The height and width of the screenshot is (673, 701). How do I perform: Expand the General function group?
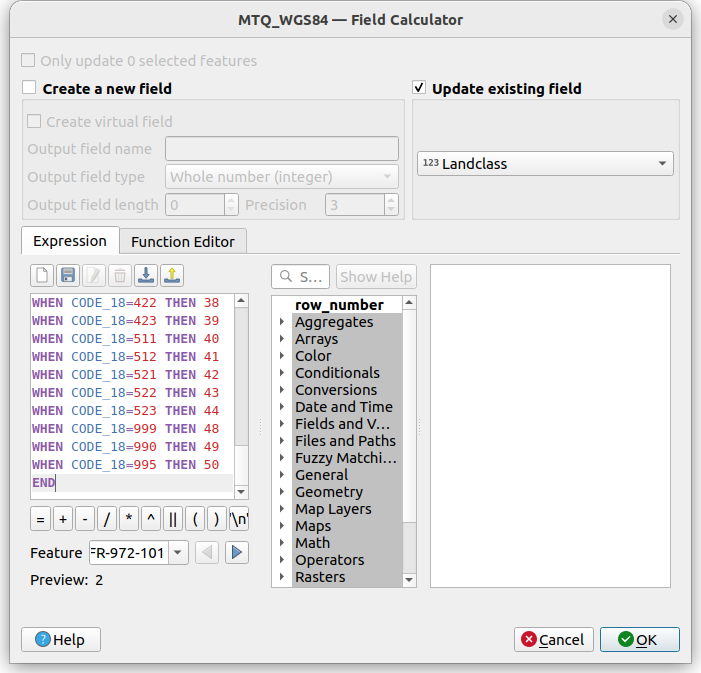click(282, 474)
